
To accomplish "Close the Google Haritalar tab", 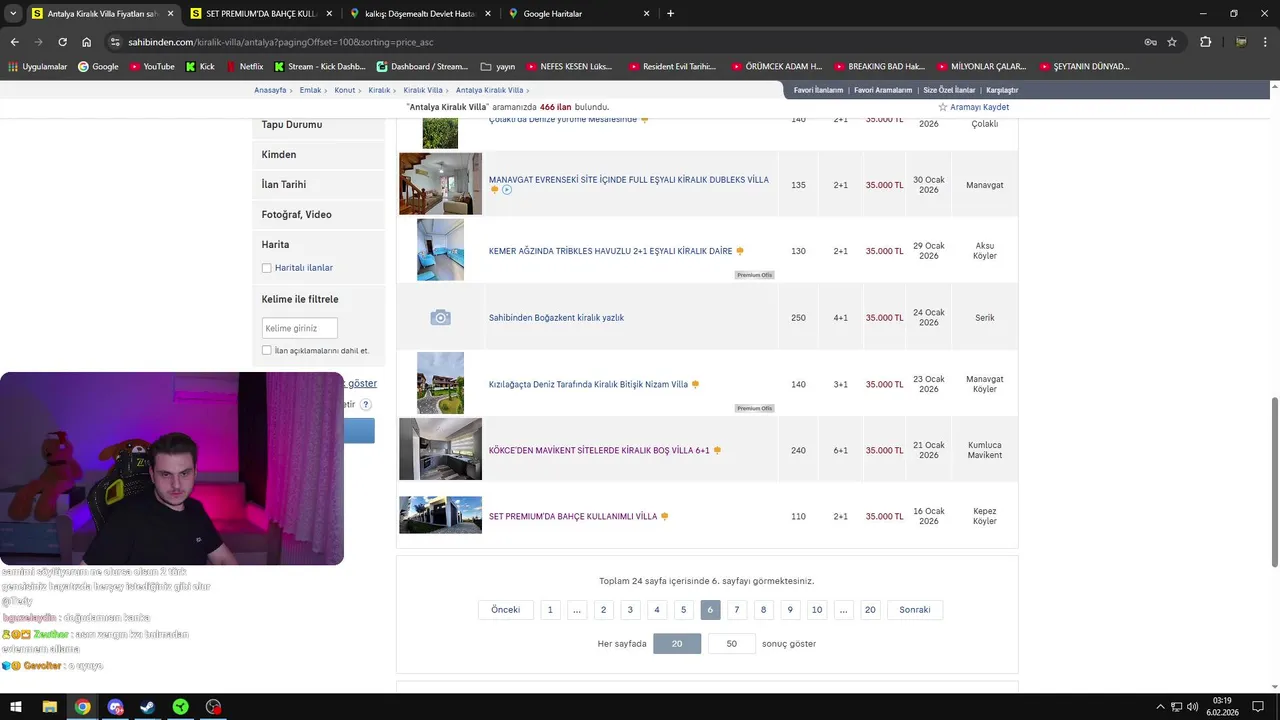I will (x=646, y=14).
